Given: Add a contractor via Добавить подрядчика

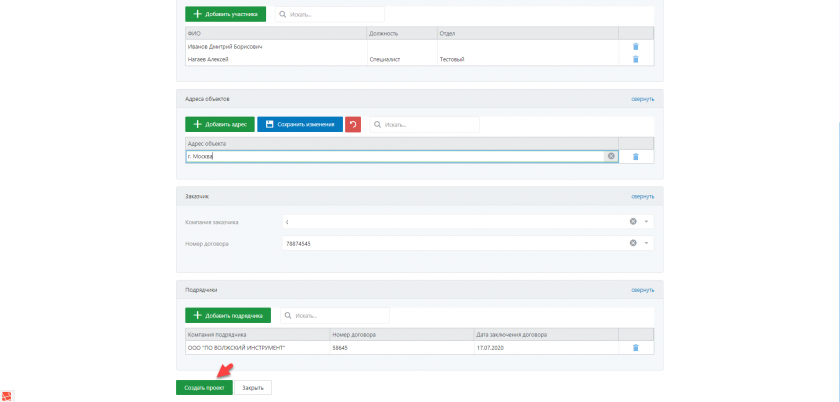Looking at the screenshot, I should [x=228, y=315].
